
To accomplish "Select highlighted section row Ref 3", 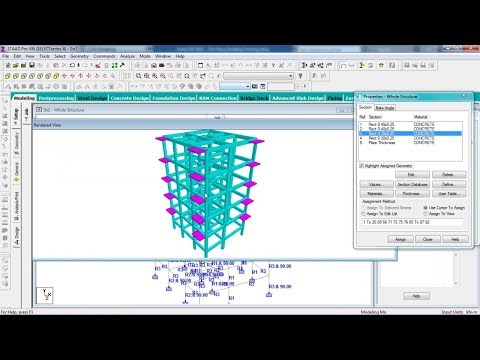I will (x=410, y=133).
